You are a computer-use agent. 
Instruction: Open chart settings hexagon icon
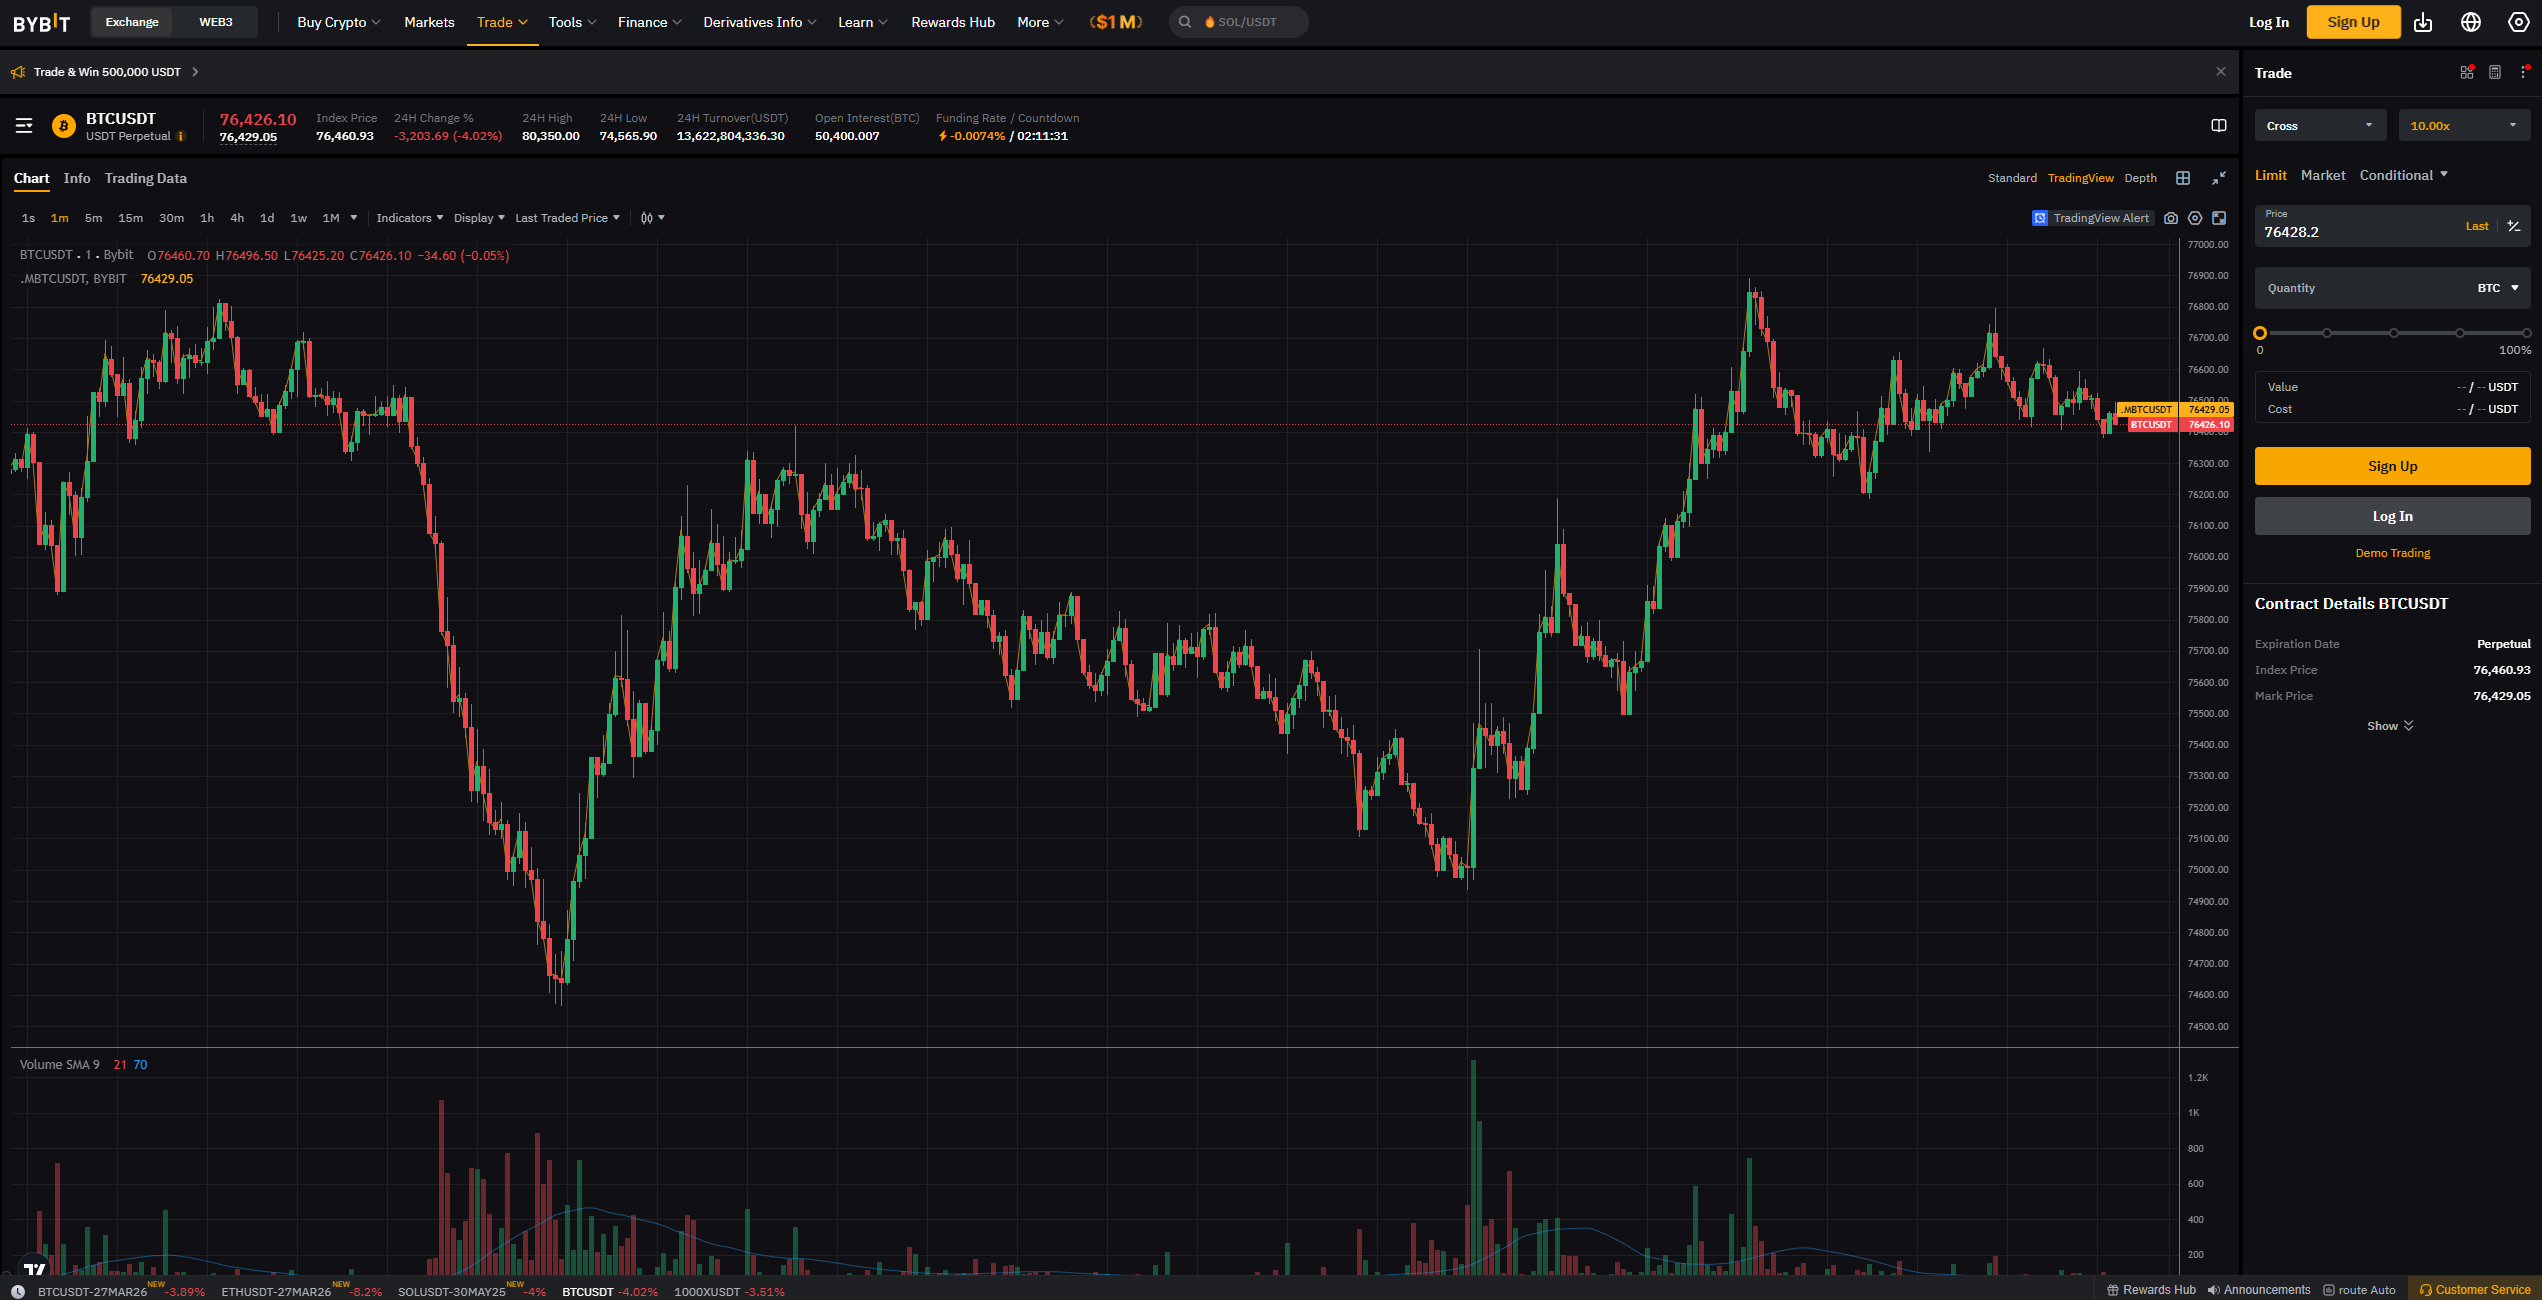point(2195,218)
